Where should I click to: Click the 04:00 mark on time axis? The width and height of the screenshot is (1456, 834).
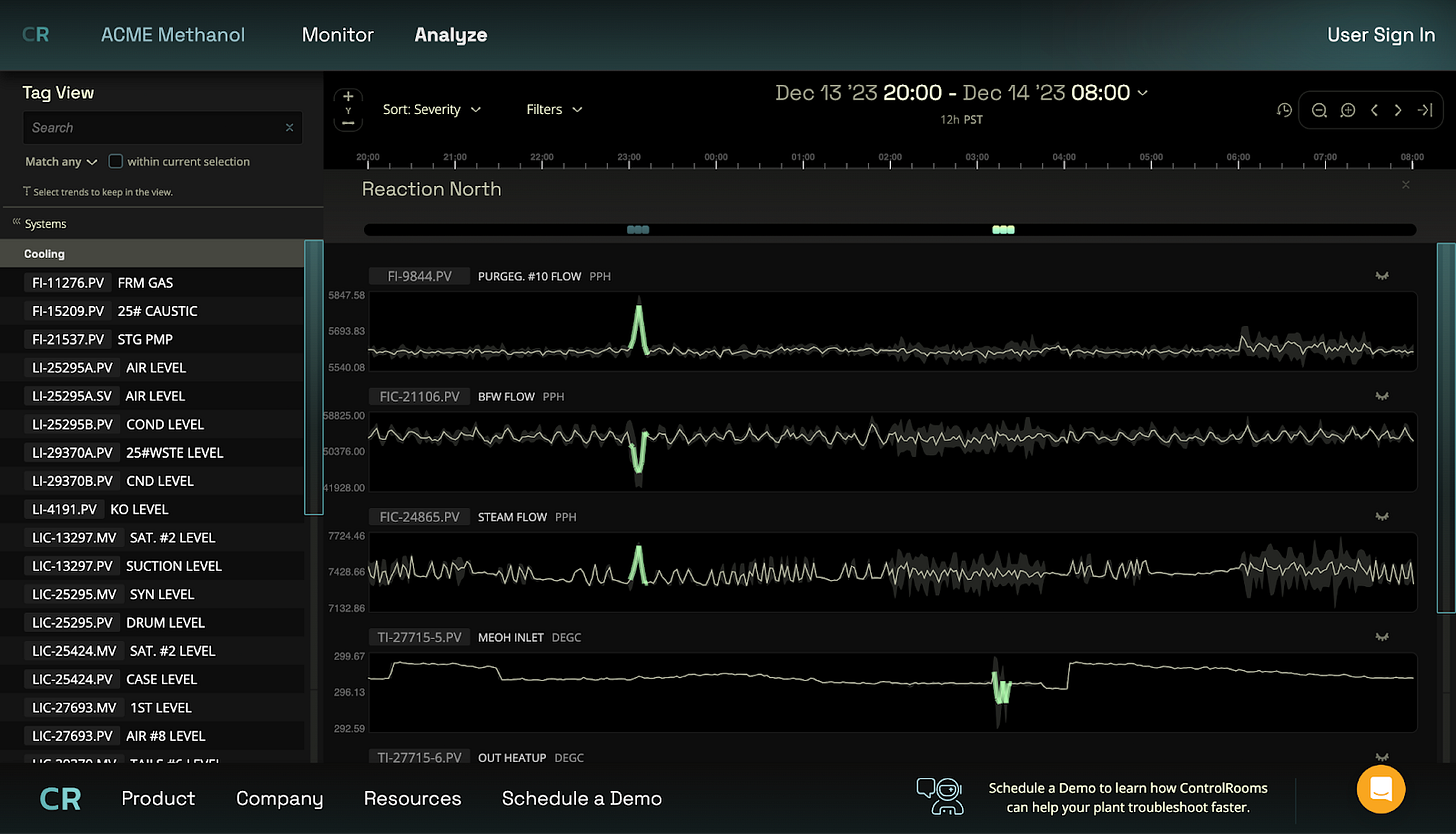[x=1064, y=157]
